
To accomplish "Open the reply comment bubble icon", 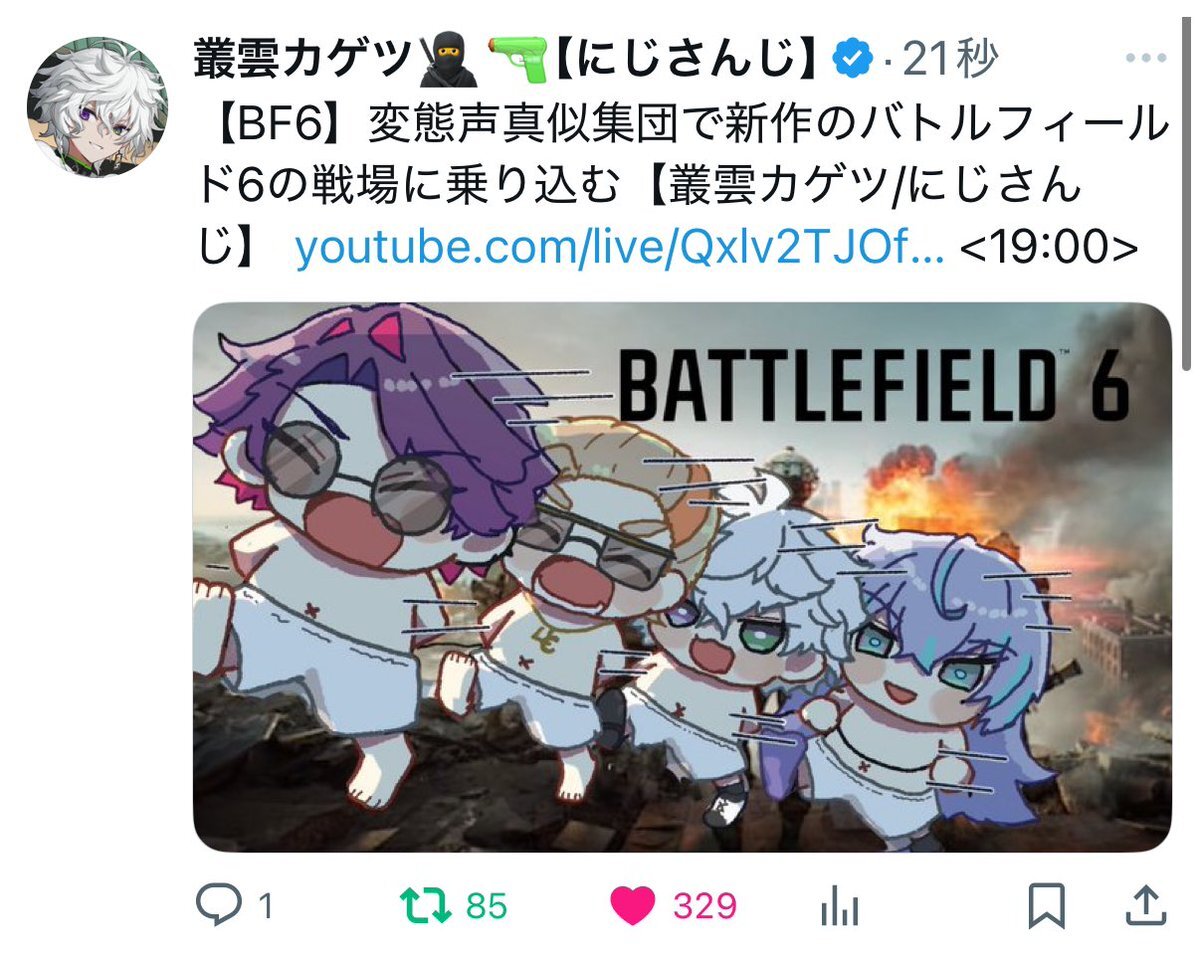I will tap(217, 906).
